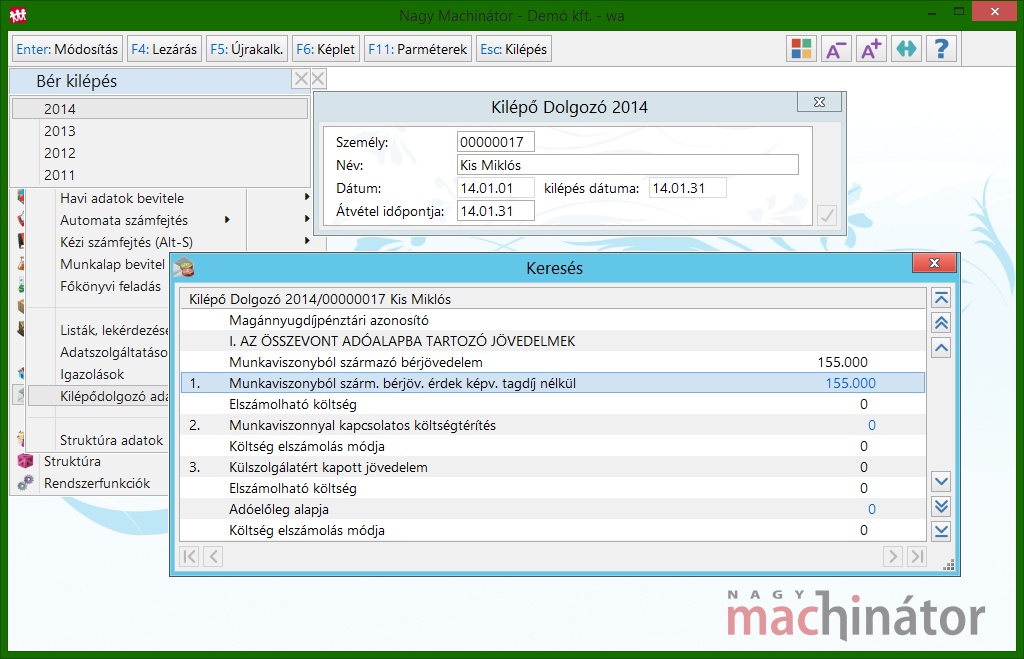Open Kézi számfejtés (Alt-S) item

(x=127, y=242)
